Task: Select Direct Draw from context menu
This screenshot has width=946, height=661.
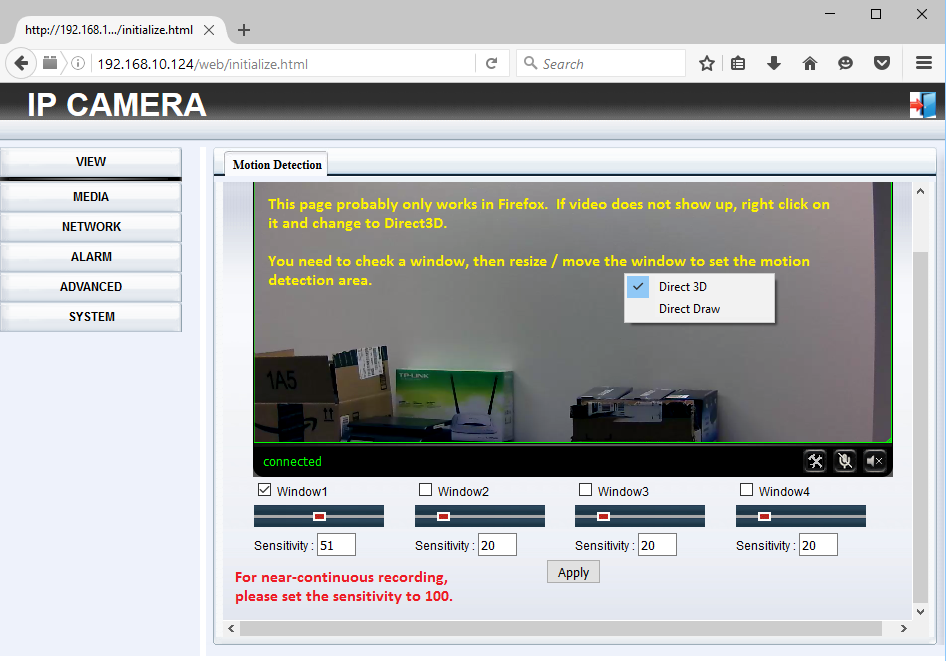Action: (x=689, y=309)
